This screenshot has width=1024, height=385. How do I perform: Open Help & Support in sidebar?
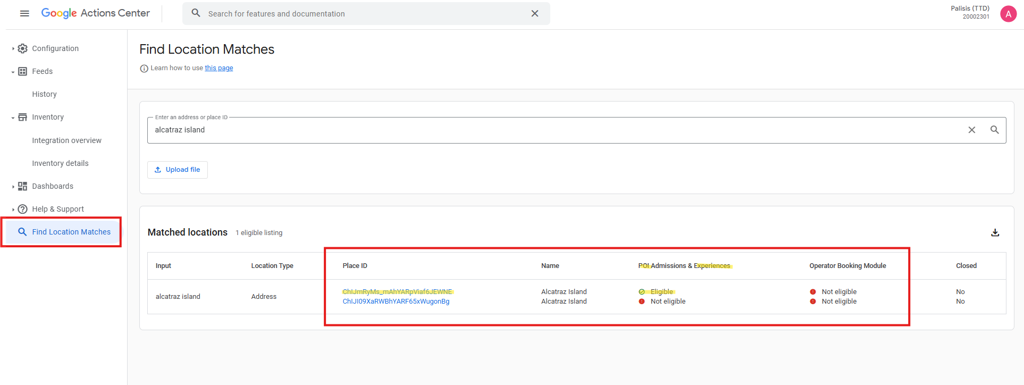(x=58, y=209)
